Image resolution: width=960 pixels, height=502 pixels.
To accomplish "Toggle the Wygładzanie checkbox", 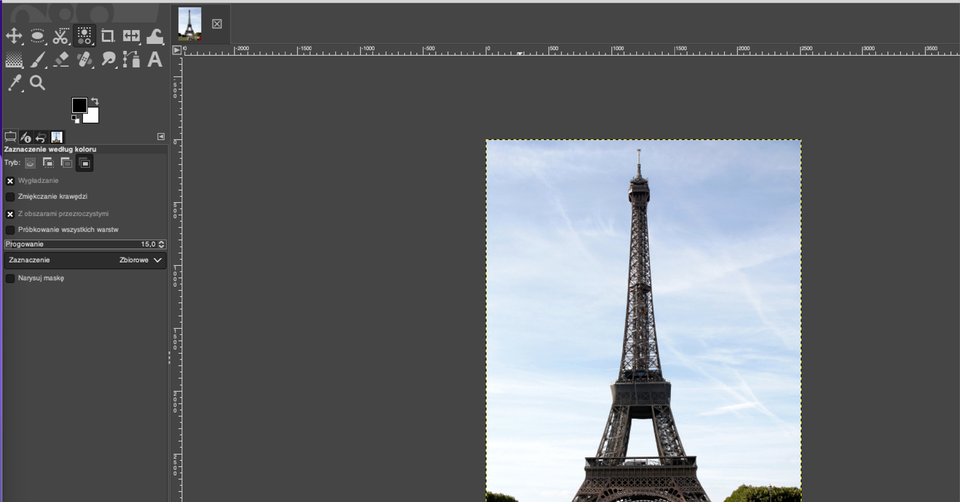I will pyautogui.click(x=10, y=181).
